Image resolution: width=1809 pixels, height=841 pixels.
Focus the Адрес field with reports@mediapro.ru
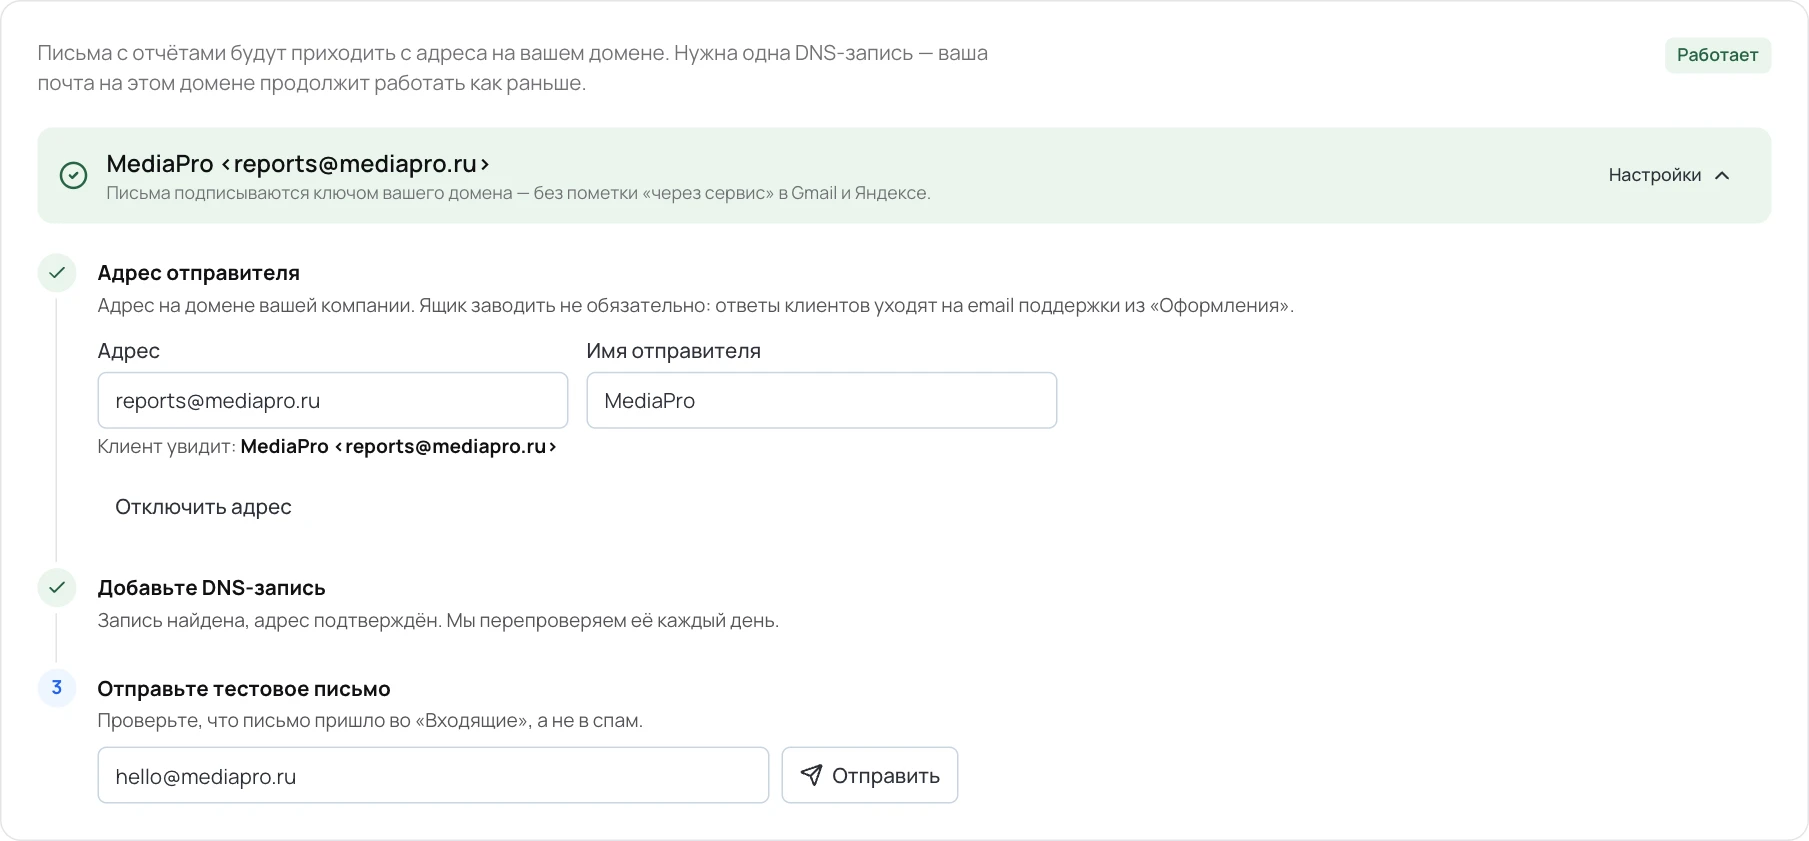(333, 401)
